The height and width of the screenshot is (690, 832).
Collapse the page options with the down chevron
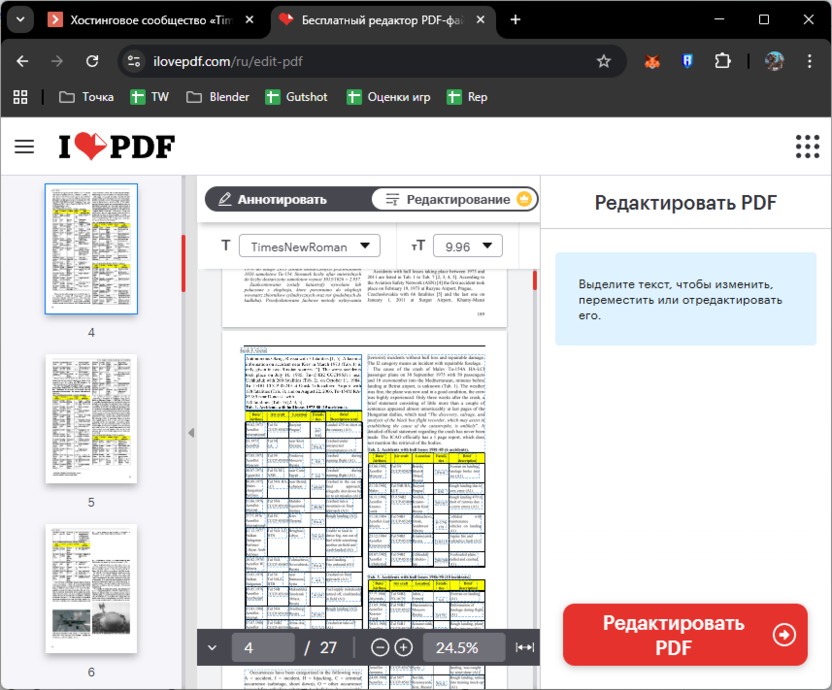pos(211,647)
